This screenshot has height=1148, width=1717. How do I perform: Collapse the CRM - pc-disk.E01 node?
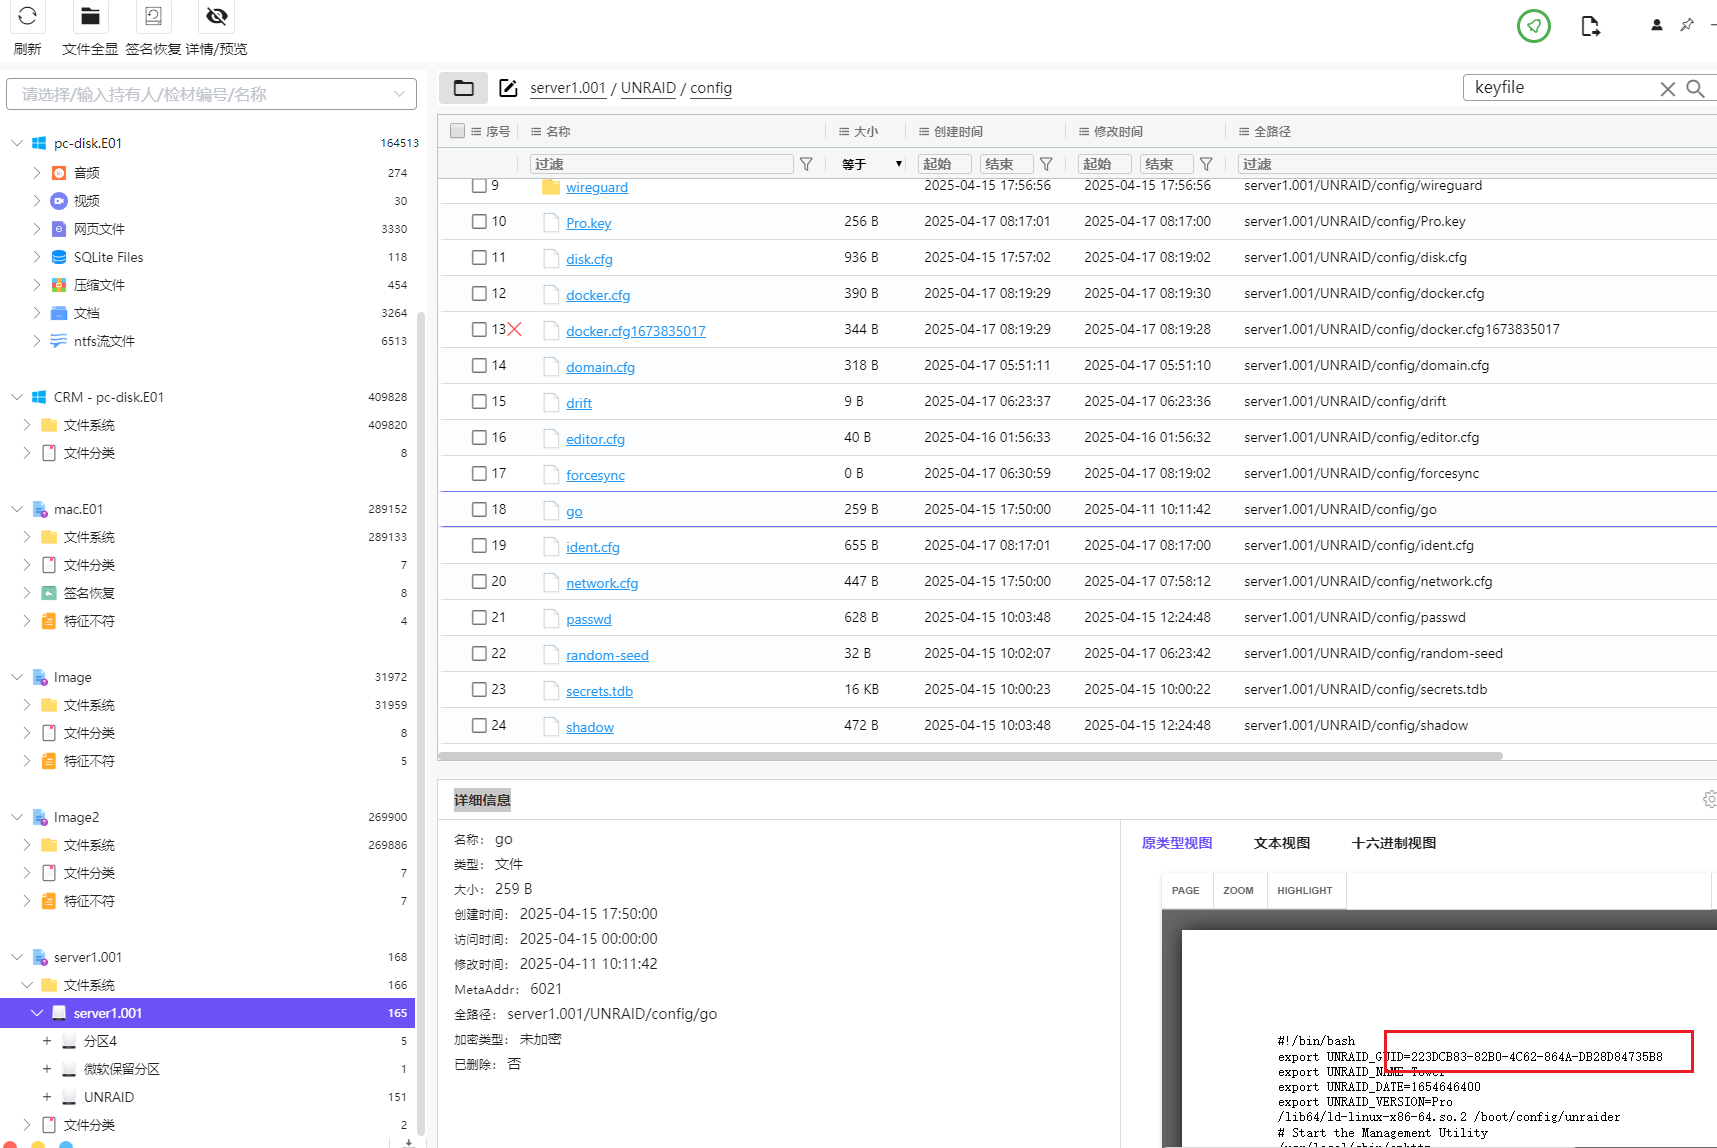[x=17, y=397]
